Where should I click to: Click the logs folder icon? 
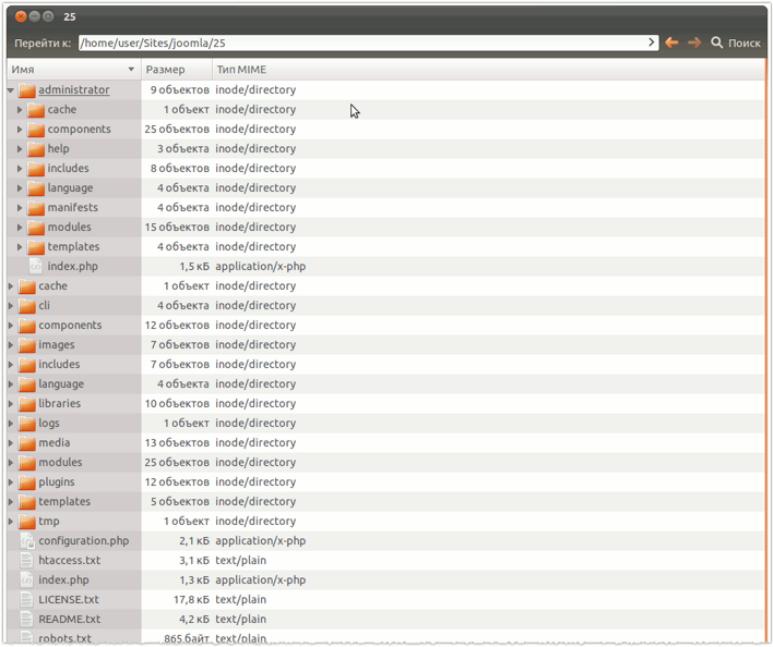(x=27, y=424)
